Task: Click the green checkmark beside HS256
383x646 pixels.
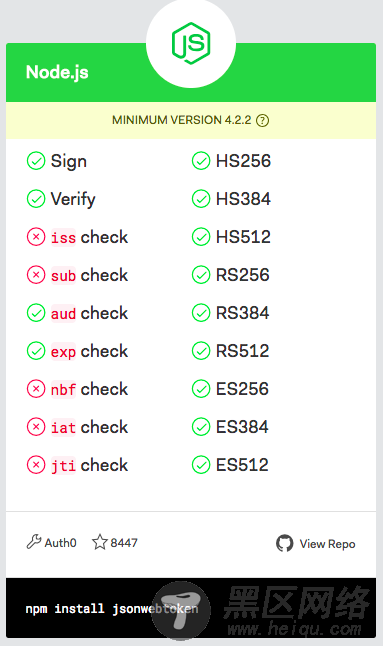Action: click(x=201, y=161)
